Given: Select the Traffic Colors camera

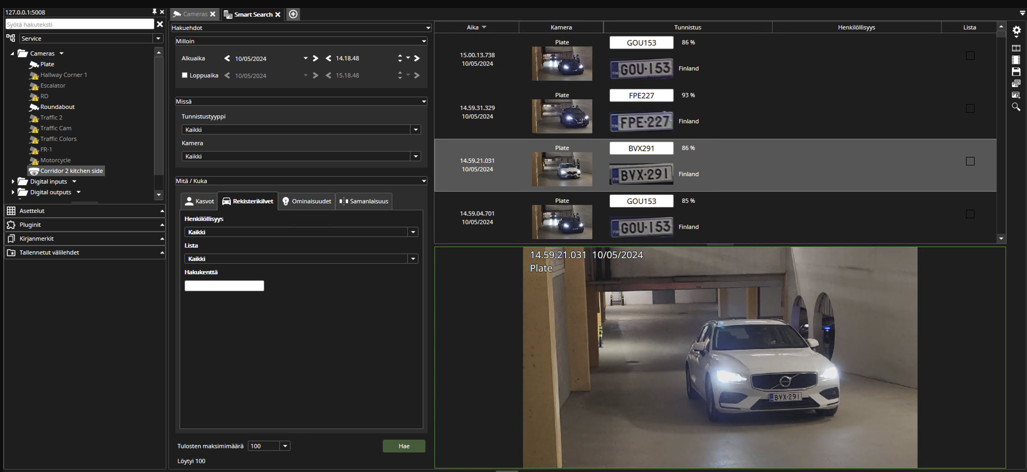Looking at the screenshot, I should click(58, 139).
